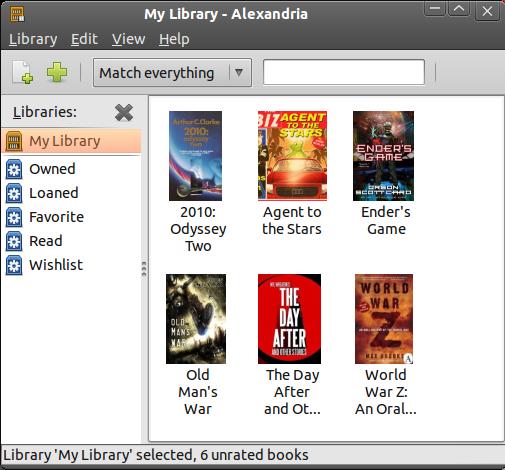This screenshot has height=470, width=505.
Task: Open the Edit menu
Action: tap(84, 39)
